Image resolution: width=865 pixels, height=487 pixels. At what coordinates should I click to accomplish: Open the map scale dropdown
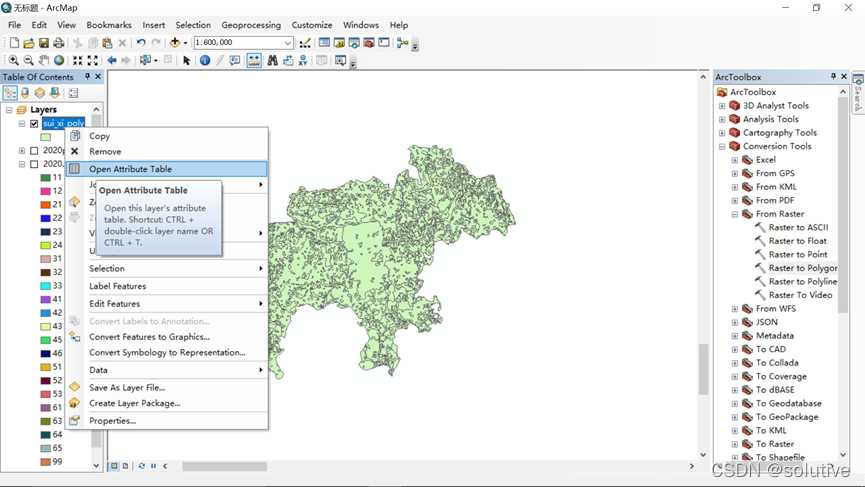(288, 43)
